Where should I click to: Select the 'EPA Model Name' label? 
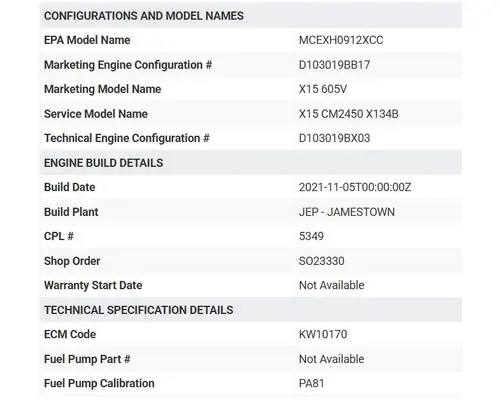(87, 40)
